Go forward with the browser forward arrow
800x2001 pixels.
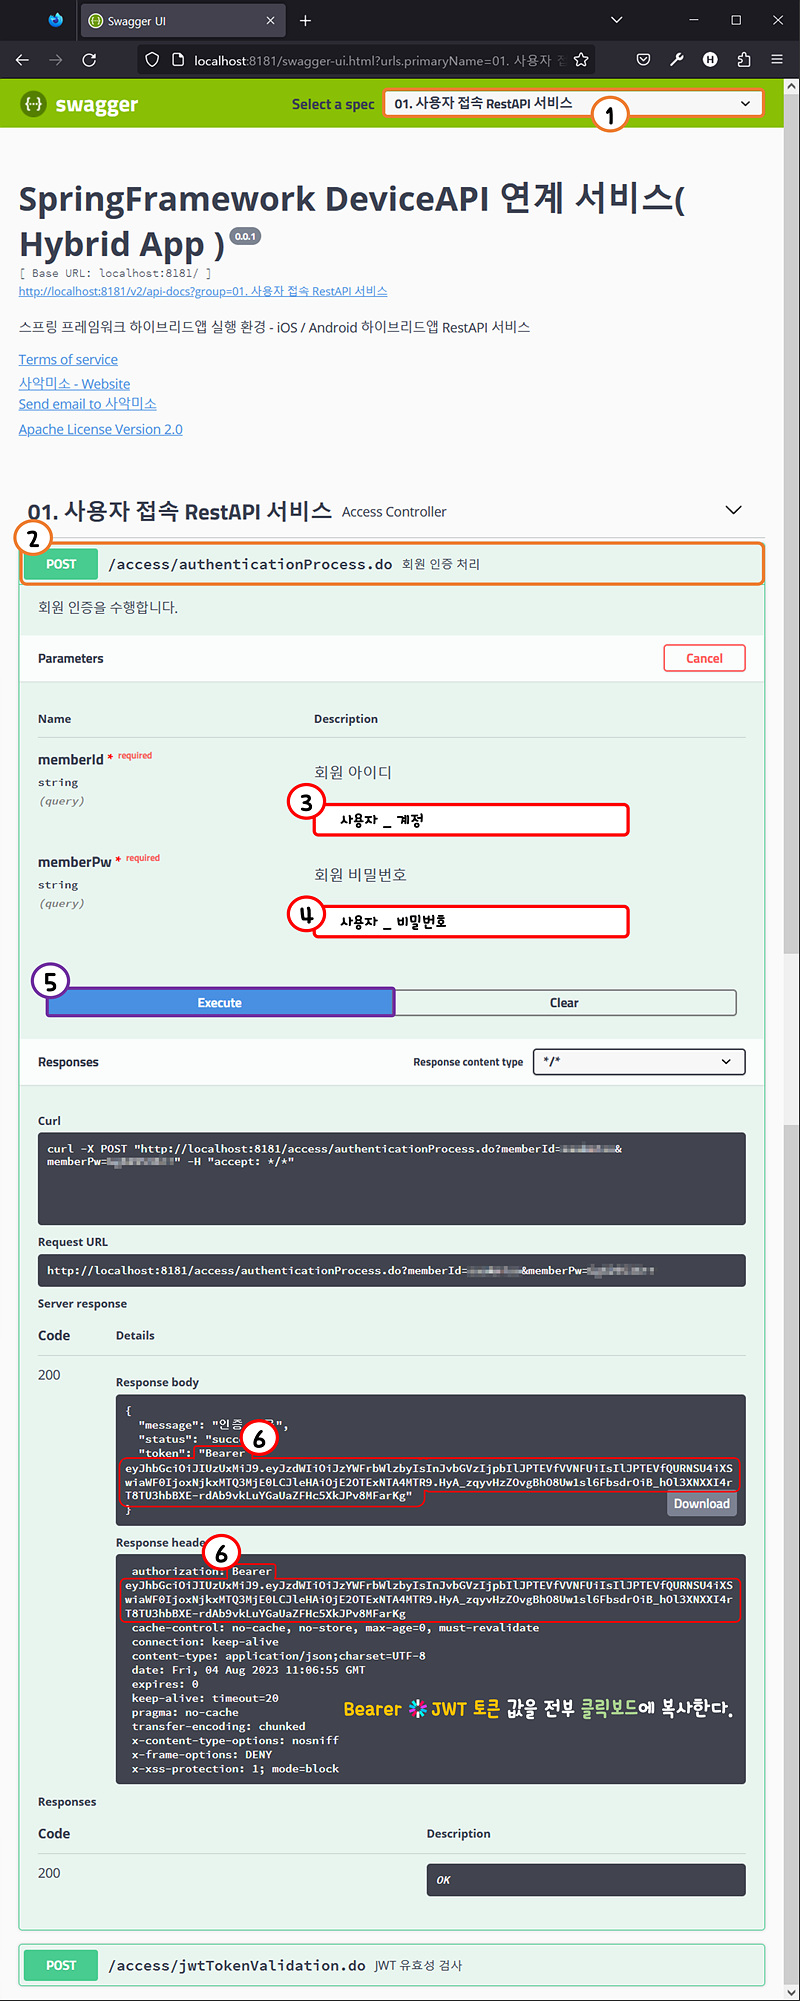56,60
